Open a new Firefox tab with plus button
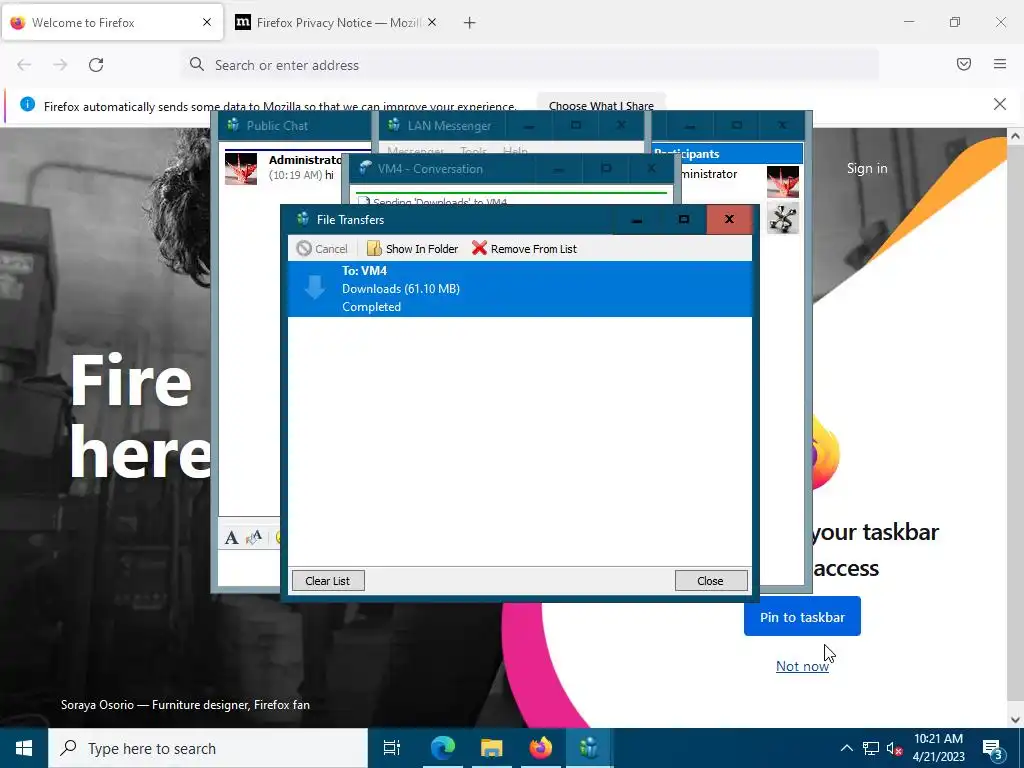Image resolution: width=1024 pixels, height=768 pixels. [x=470, y=23]
